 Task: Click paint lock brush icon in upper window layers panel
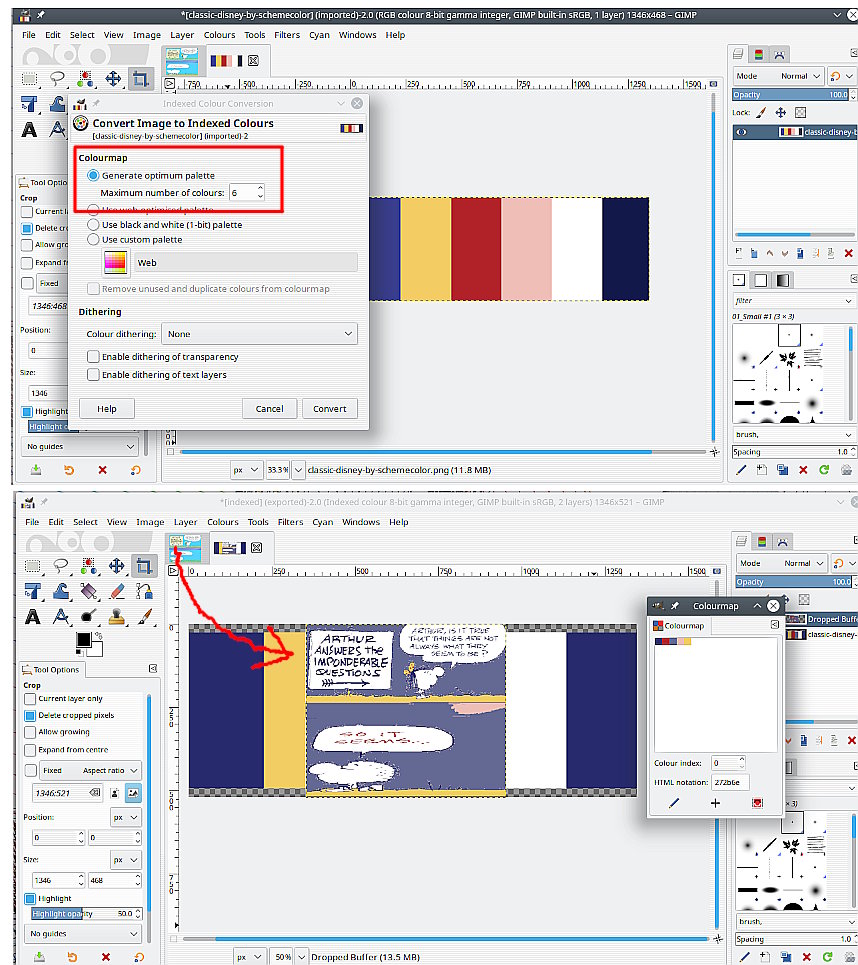[x=761, y=113]
